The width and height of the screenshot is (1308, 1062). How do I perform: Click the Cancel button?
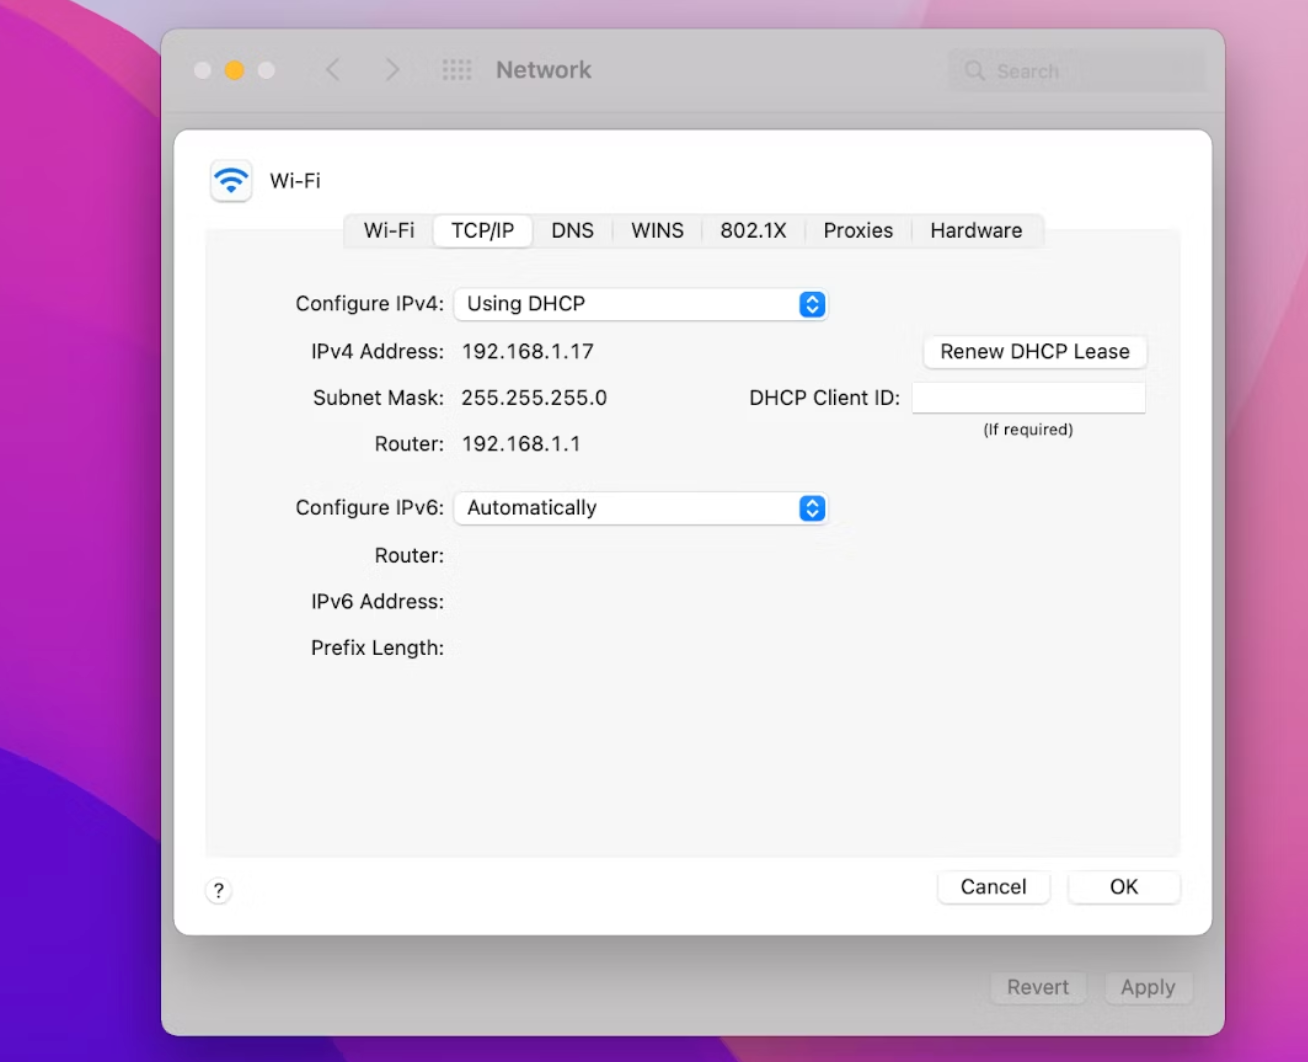coord(993,886)
